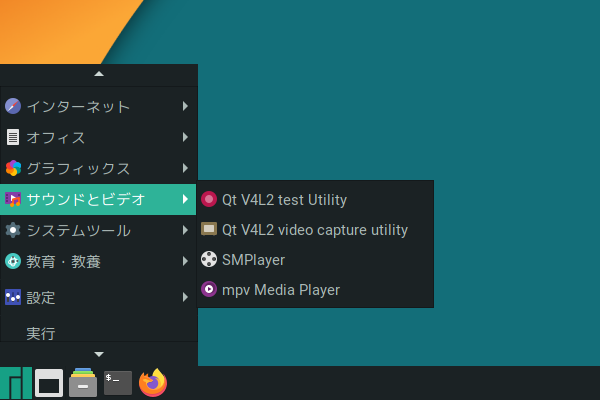
Task: Click the menu scroll-up arrow
Action: tap(99, 74)
